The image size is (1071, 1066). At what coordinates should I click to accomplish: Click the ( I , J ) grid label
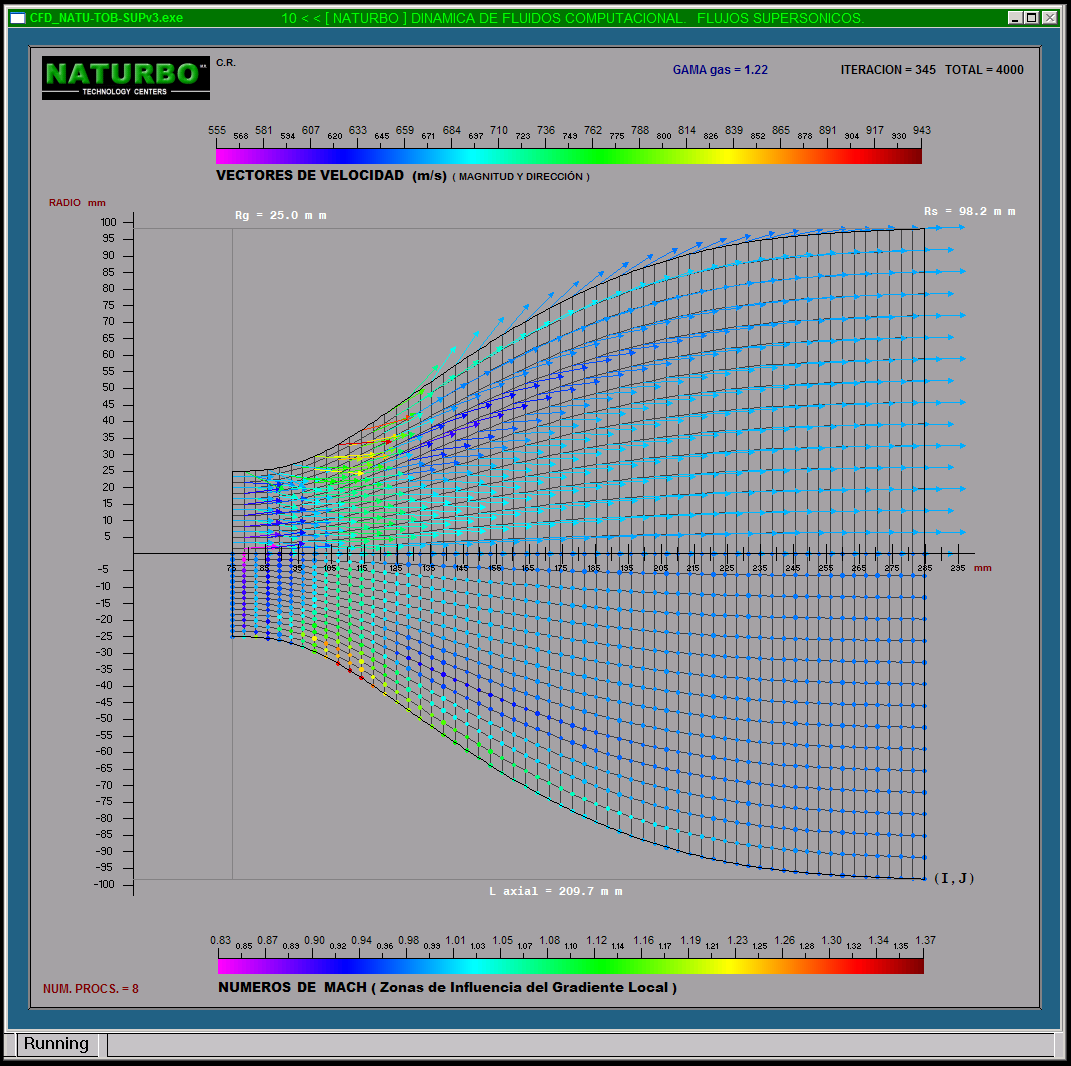coord(954,878)
